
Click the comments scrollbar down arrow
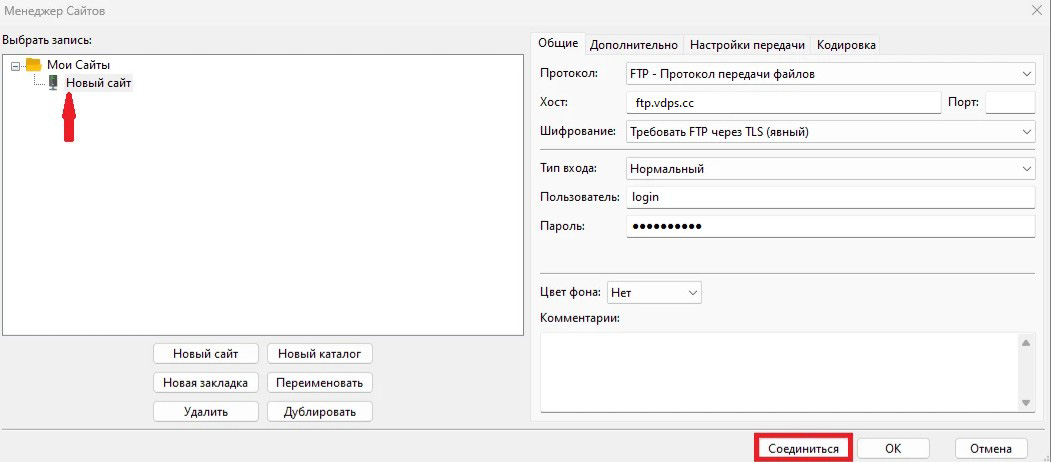[1027, 402]
